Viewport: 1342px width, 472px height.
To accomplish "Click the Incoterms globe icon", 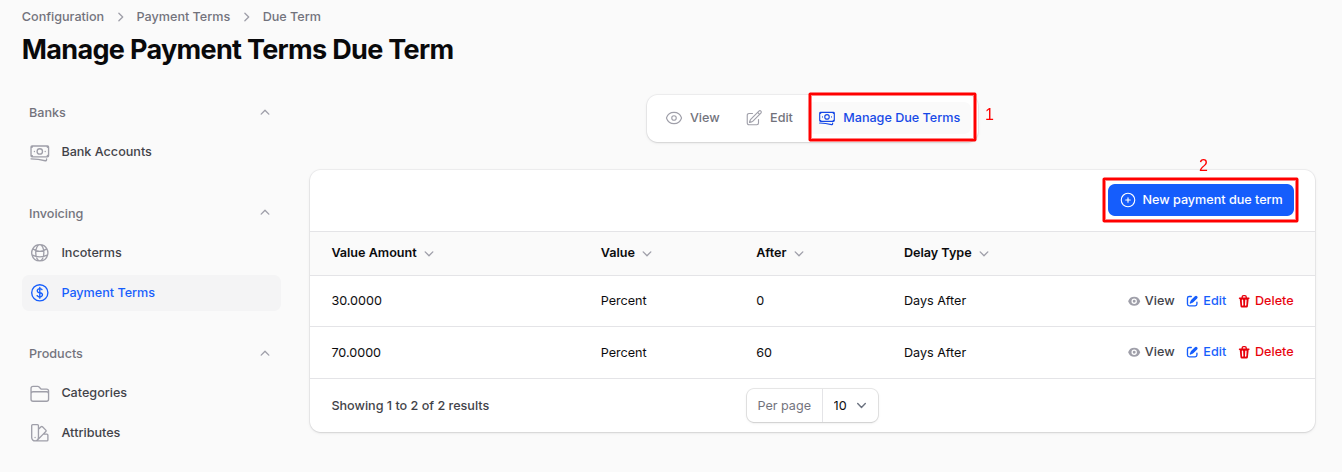I will [x=40, y=253].
